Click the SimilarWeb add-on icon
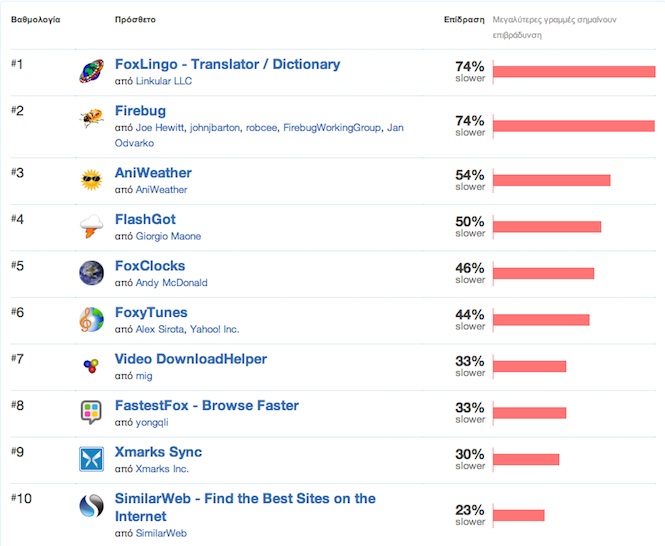This screenshot has width=665, height=546. [x=92, y=506]
